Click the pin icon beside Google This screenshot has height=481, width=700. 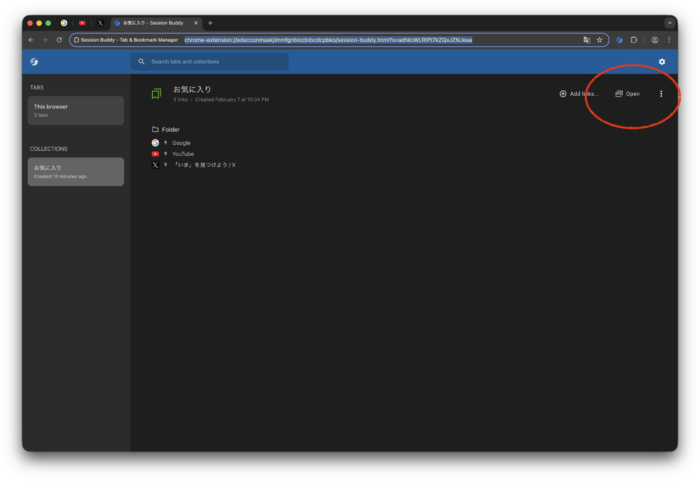(x=165, y=143)
